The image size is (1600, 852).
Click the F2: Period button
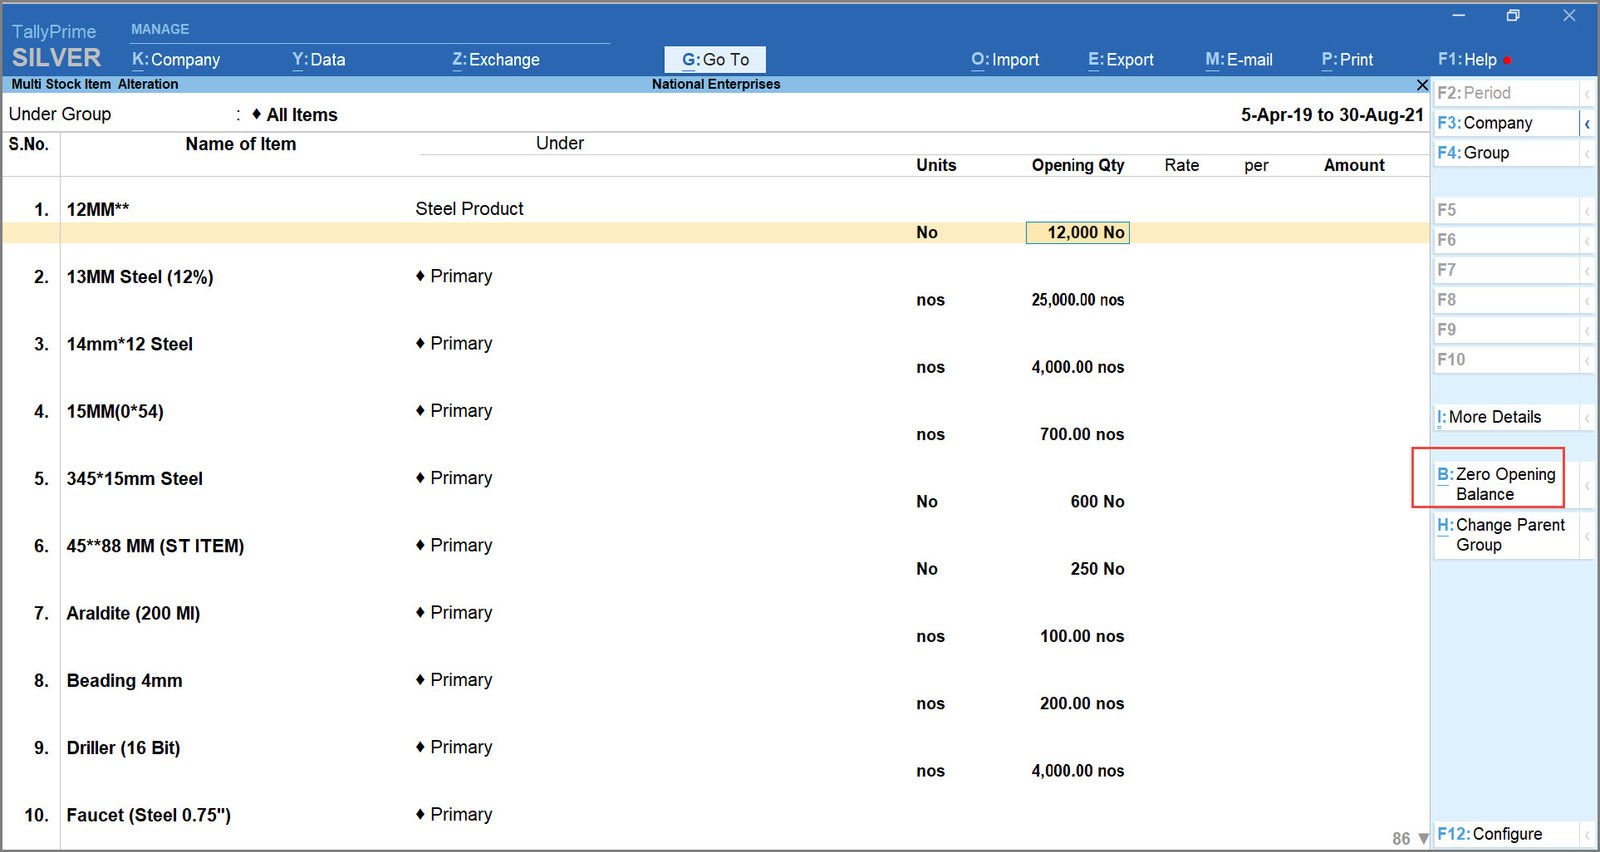click(x=1506, y=93)
